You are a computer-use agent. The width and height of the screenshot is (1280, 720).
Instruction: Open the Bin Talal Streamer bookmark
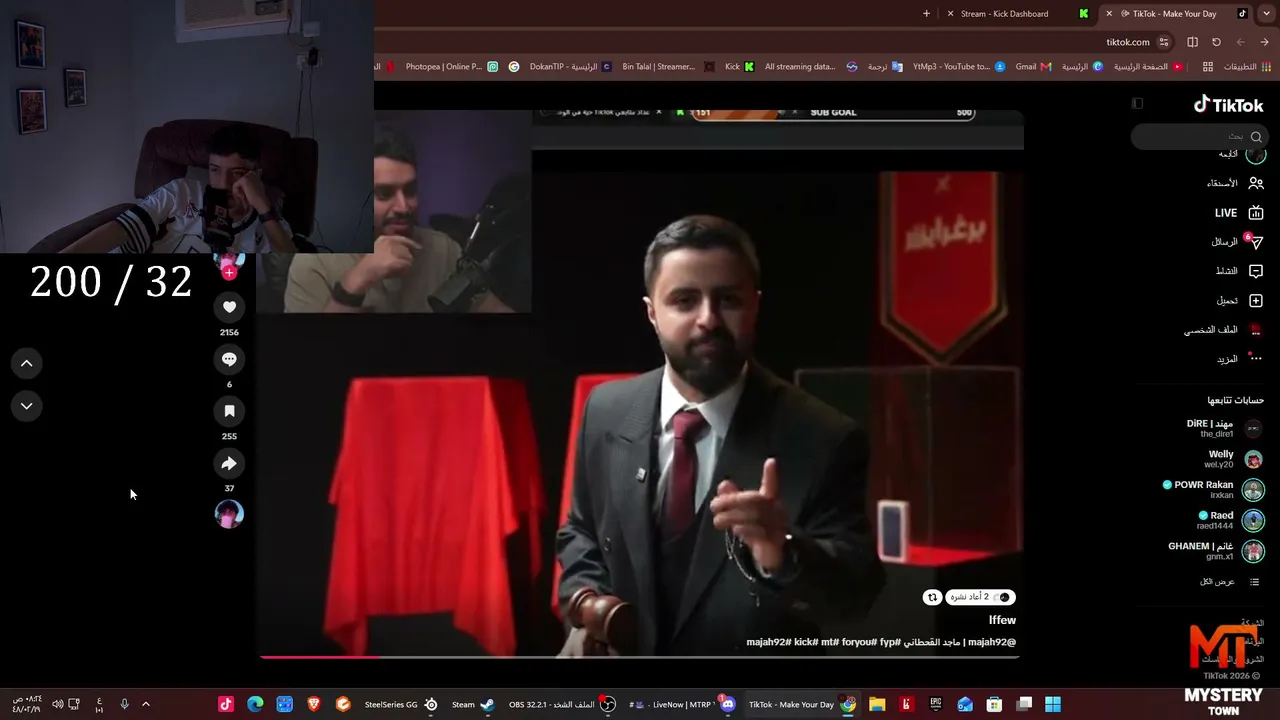(667, 67)
